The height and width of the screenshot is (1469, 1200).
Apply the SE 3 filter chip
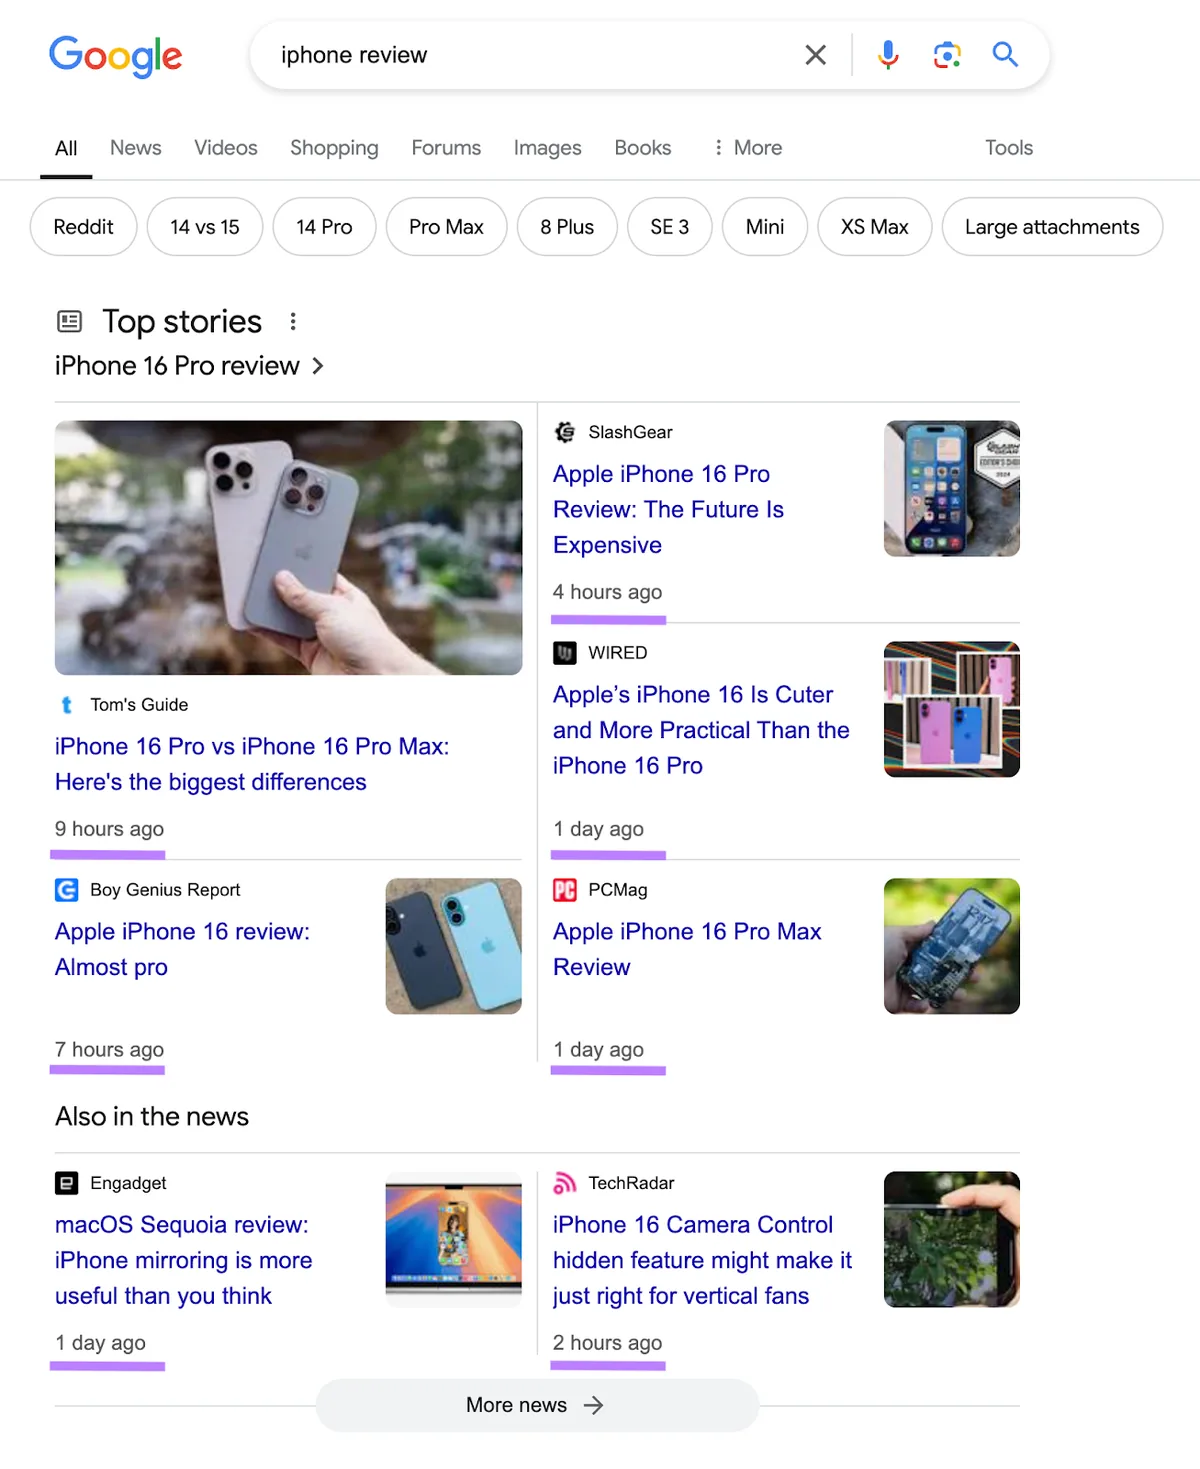[670, 227]
